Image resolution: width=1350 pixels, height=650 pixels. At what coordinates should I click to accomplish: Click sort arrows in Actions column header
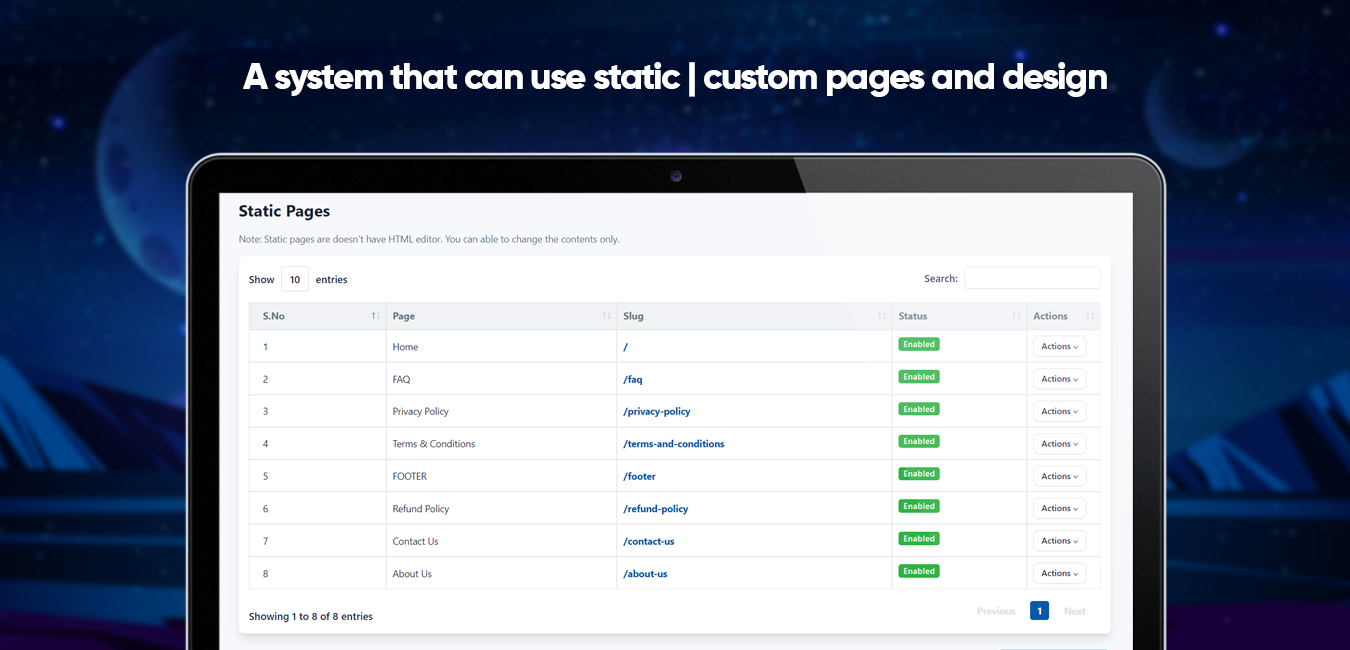tap(1090, 316)
